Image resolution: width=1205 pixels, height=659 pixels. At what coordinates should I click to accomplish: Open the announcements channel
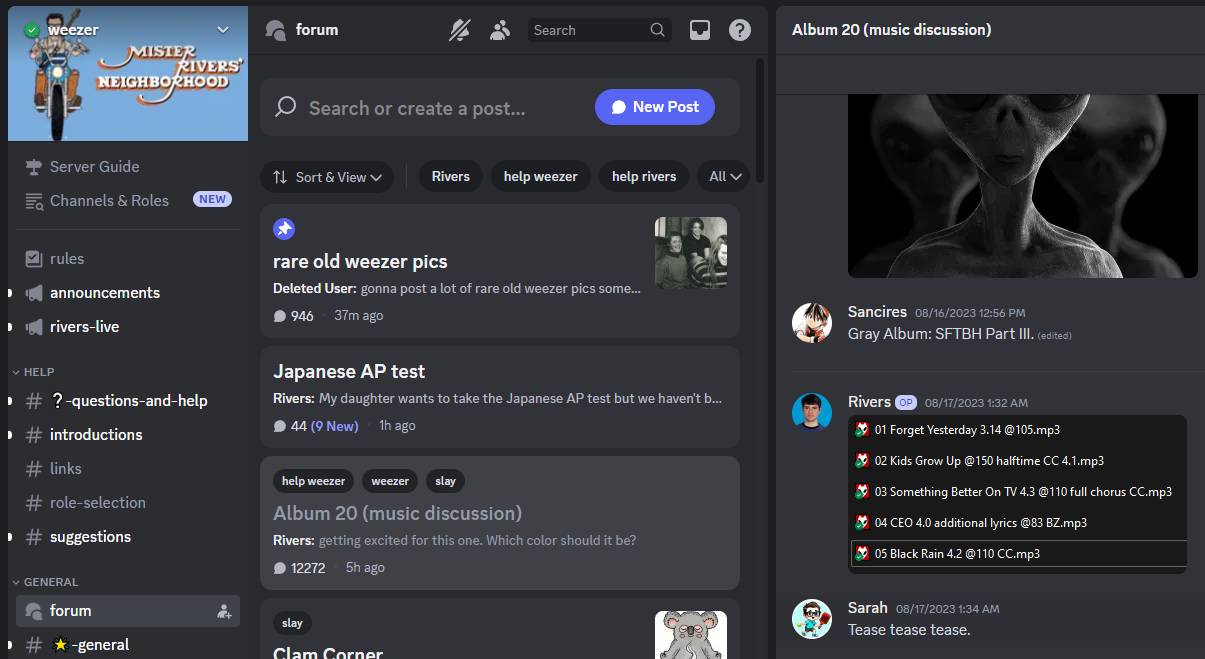click(x=105, y=293)
